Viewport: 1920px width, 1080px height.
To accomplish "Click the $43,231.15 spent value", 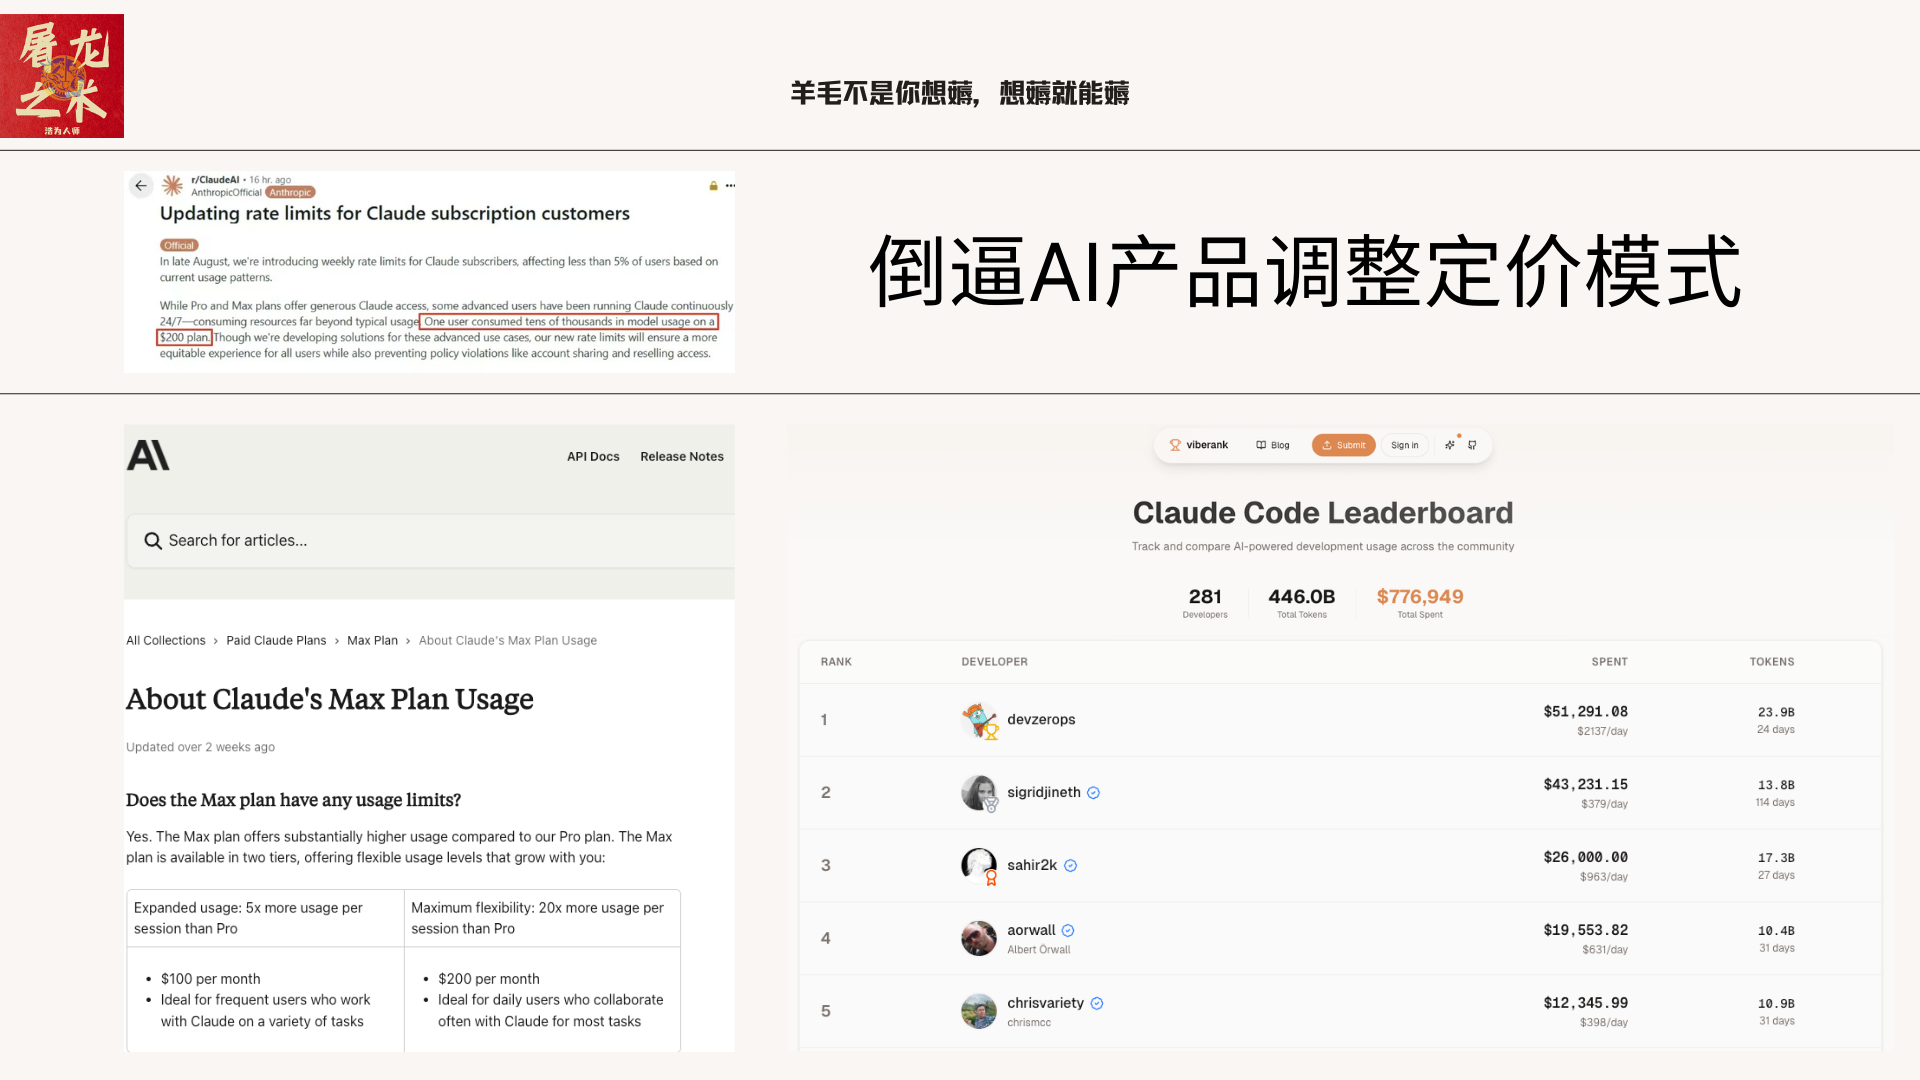I will coord(1585,785).
